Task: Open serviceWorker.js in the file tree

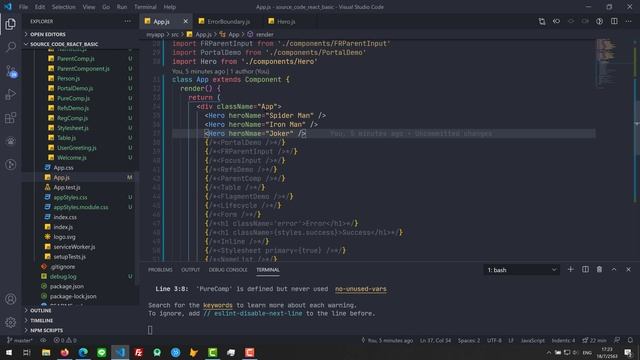Action: 74,247
